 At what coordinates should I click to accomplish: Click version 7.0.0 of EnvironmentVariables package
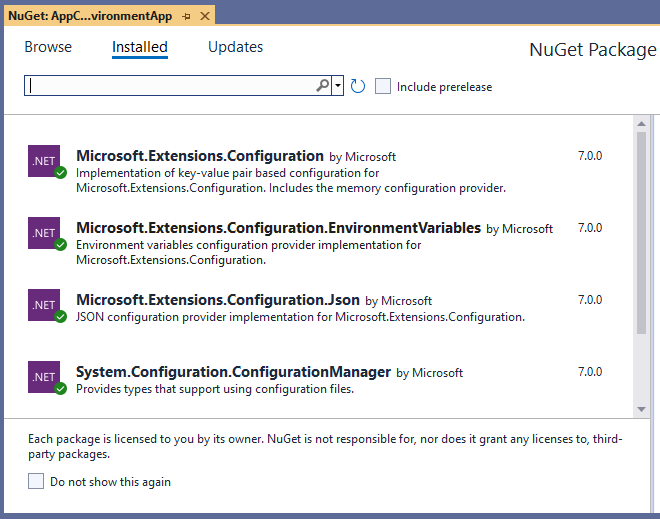coord(590,228)
